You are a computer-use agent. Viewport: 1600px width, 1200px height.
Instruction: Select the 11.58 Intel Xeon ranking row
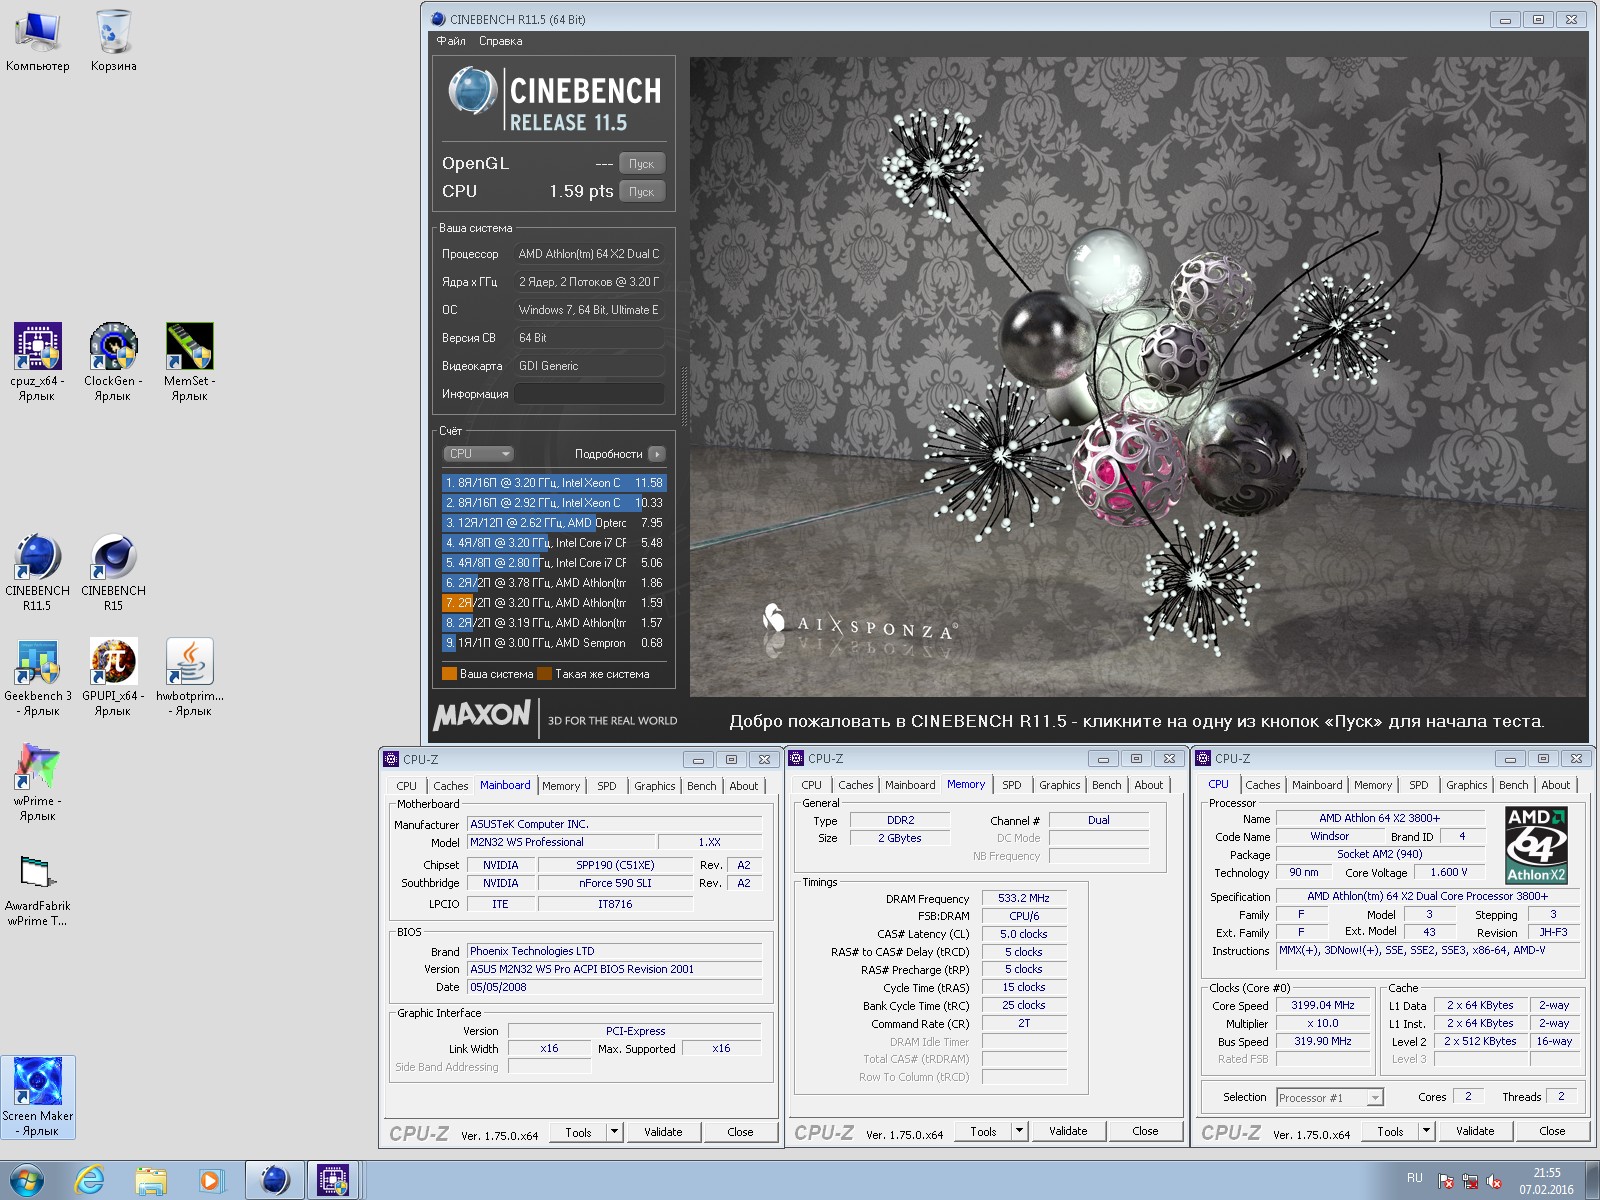553,483
